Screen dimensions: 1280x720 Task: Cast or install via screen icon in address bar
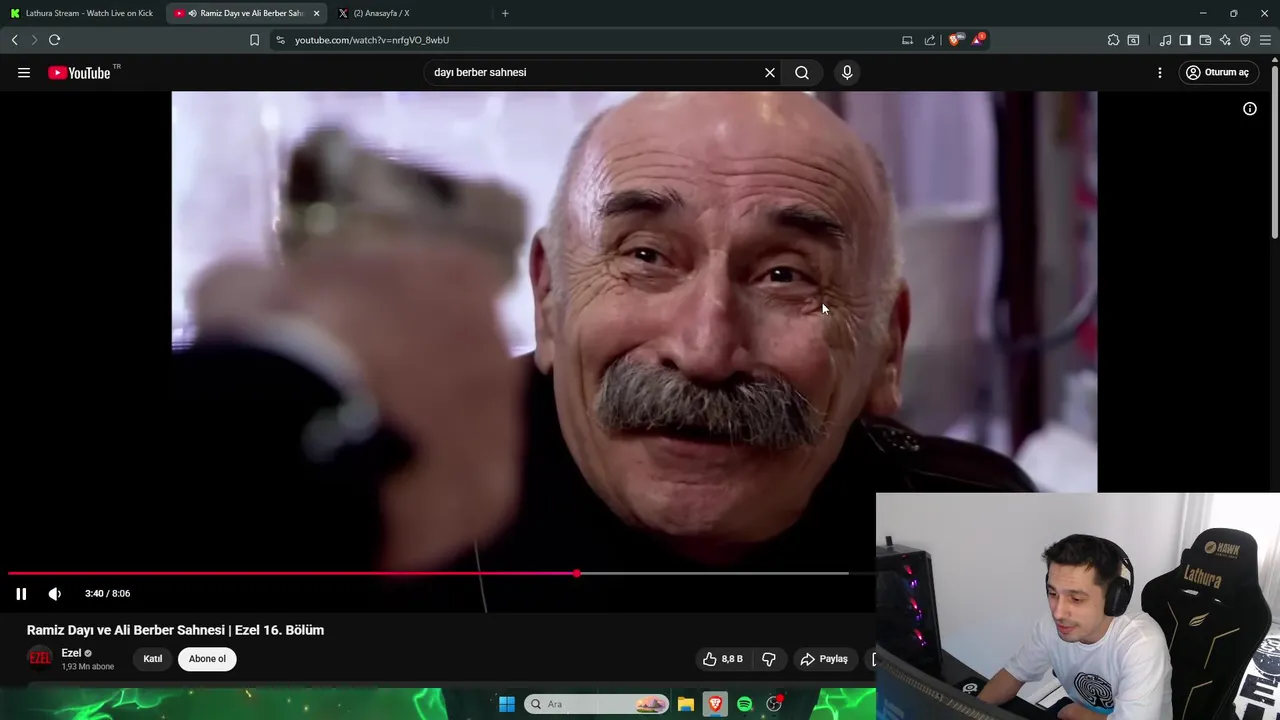coord(907,40)
